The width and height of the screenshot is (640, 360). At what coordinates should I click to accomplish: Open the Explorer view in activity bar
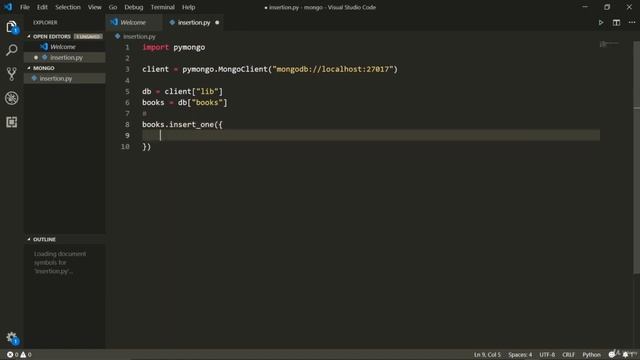(x=11, y=27)
